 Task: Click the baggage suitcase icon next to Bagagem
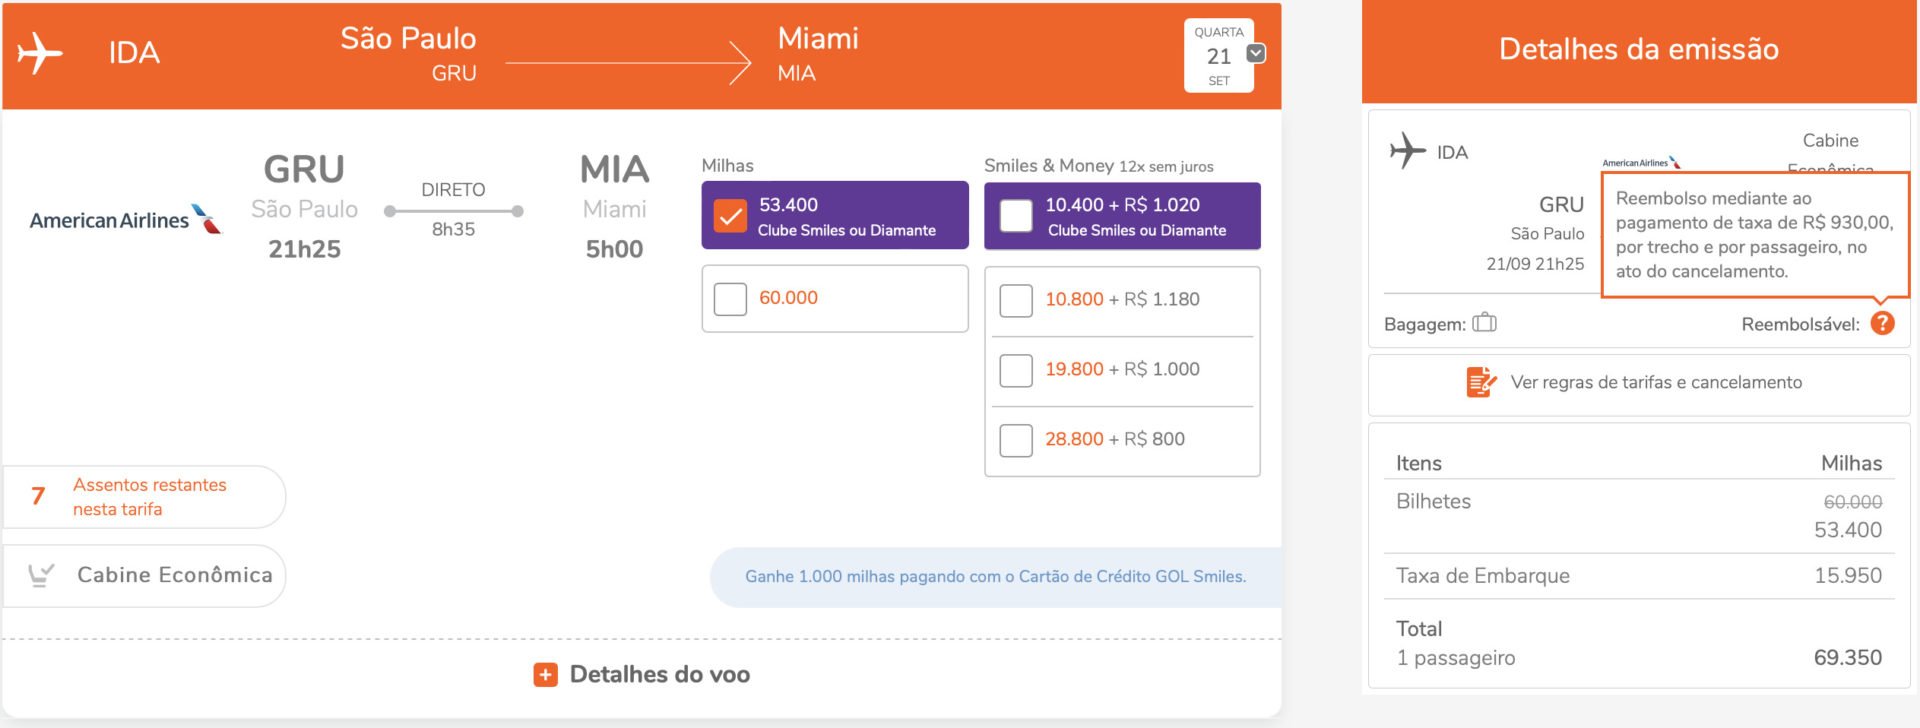tap(1485, 322)
